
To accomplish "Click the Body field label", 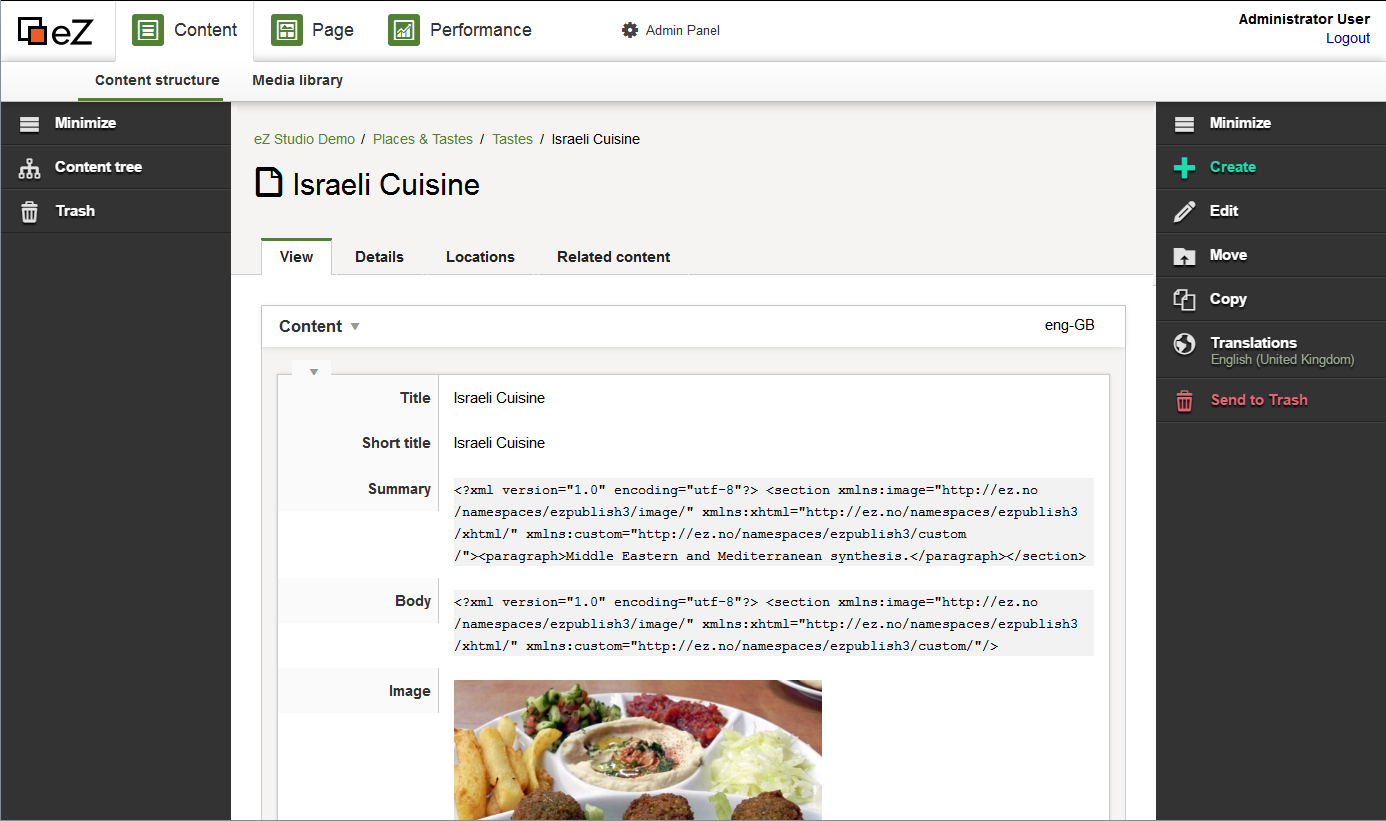I will [413, 601].
